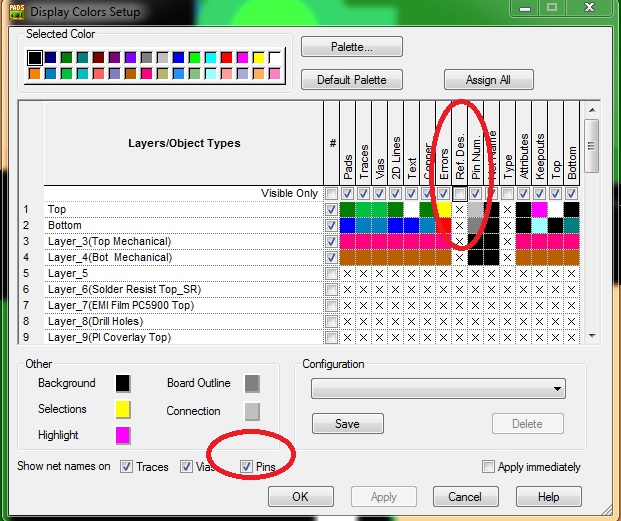Toggle net names on Traces checkbox

click(x=126, y=466)
